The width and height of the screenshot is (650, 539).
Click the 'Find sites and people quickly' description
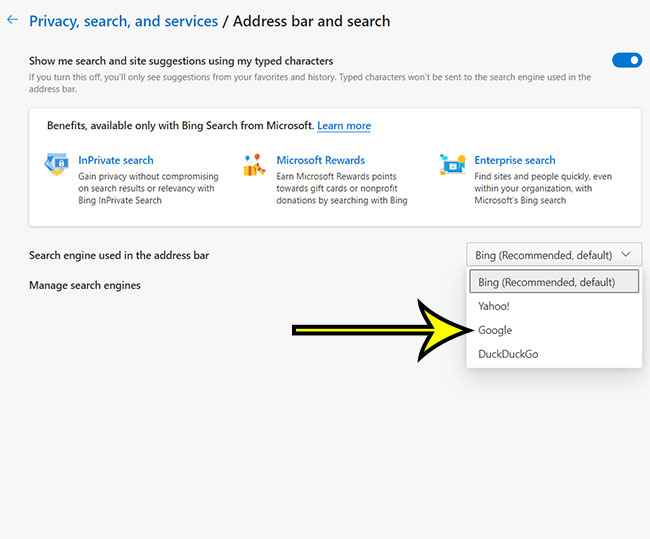click(543, 188)
